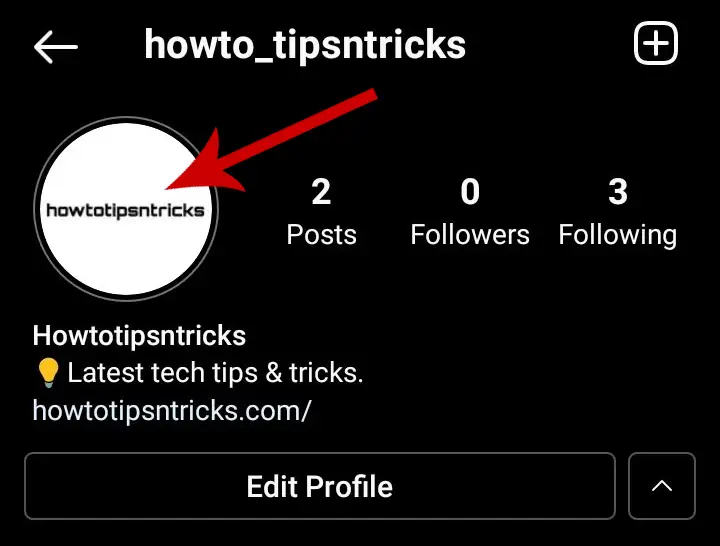Collapse suggestions with the up chevron button
Image resolution: width=720 pixels, height=546 pixels.
(662, 486)
